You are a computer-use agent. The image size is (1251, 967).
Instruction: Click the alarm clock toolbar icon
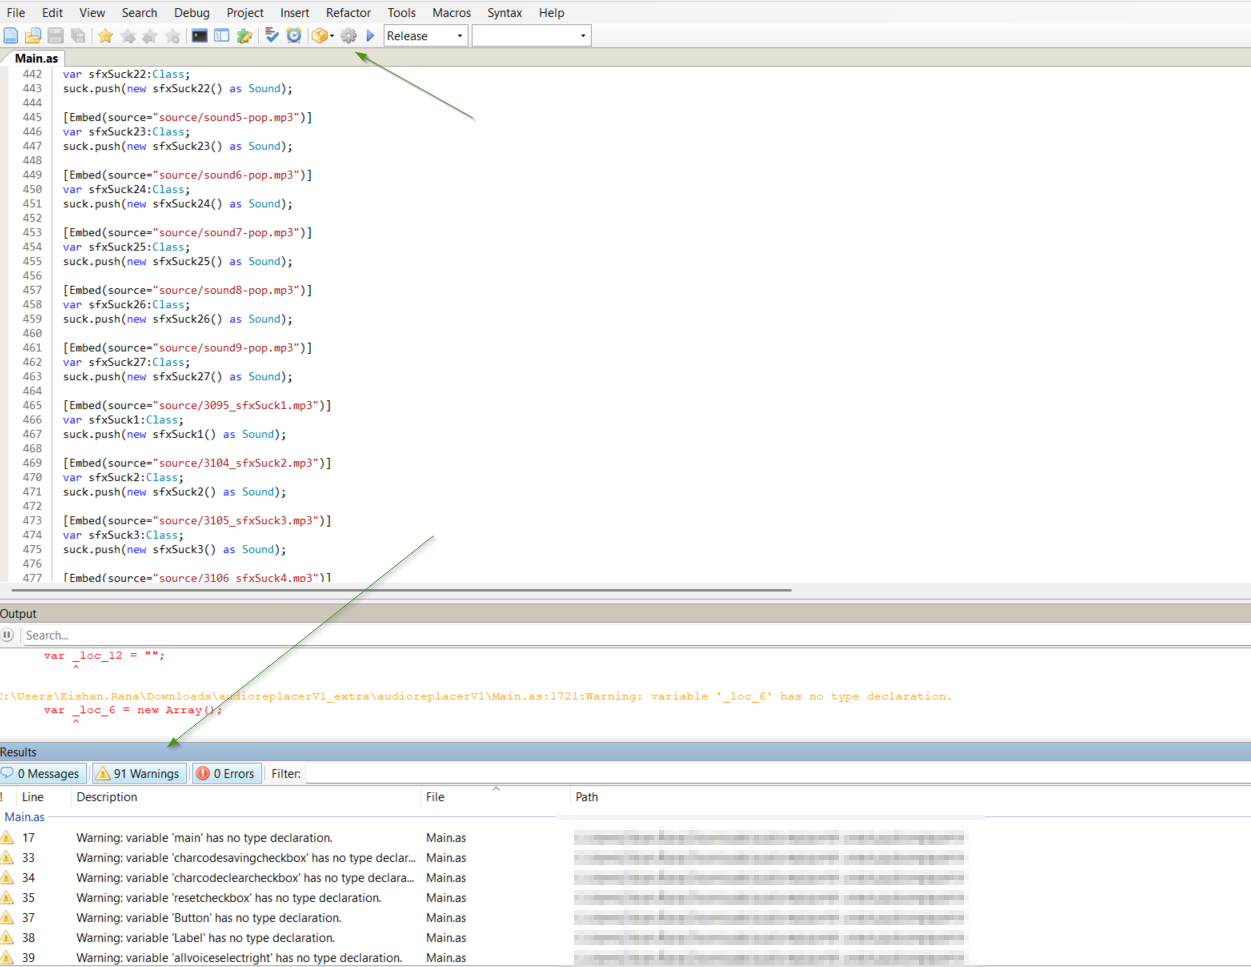tap(294, 36)
